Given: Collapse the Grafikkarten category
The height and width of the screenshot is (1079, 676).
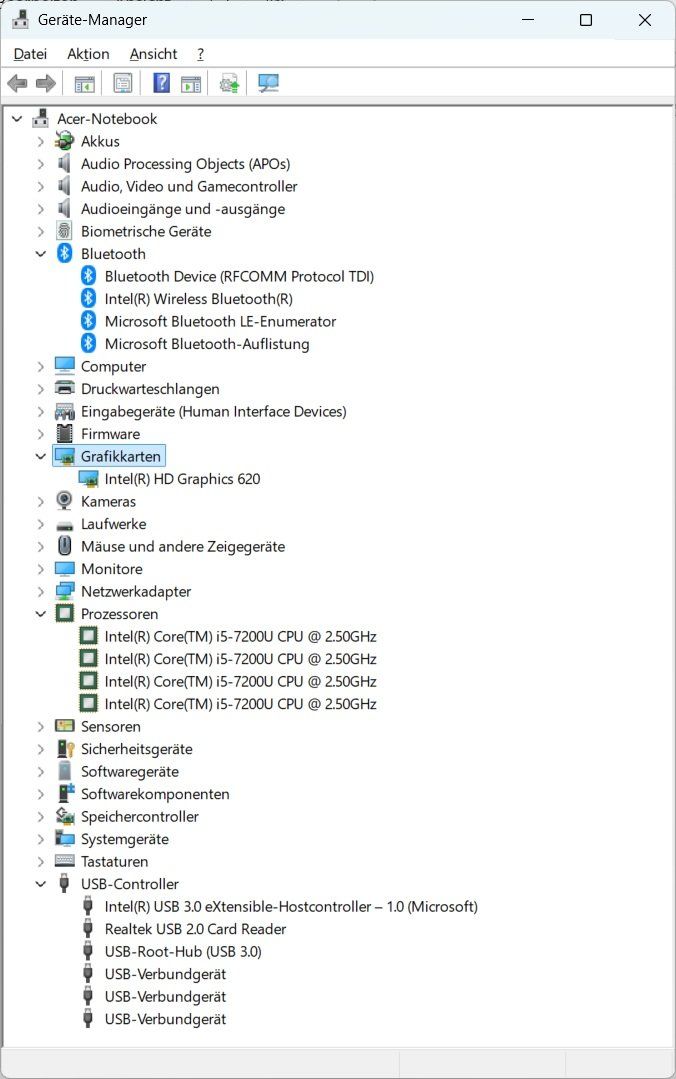Looking at the screenshot, I should click(41, 456).
